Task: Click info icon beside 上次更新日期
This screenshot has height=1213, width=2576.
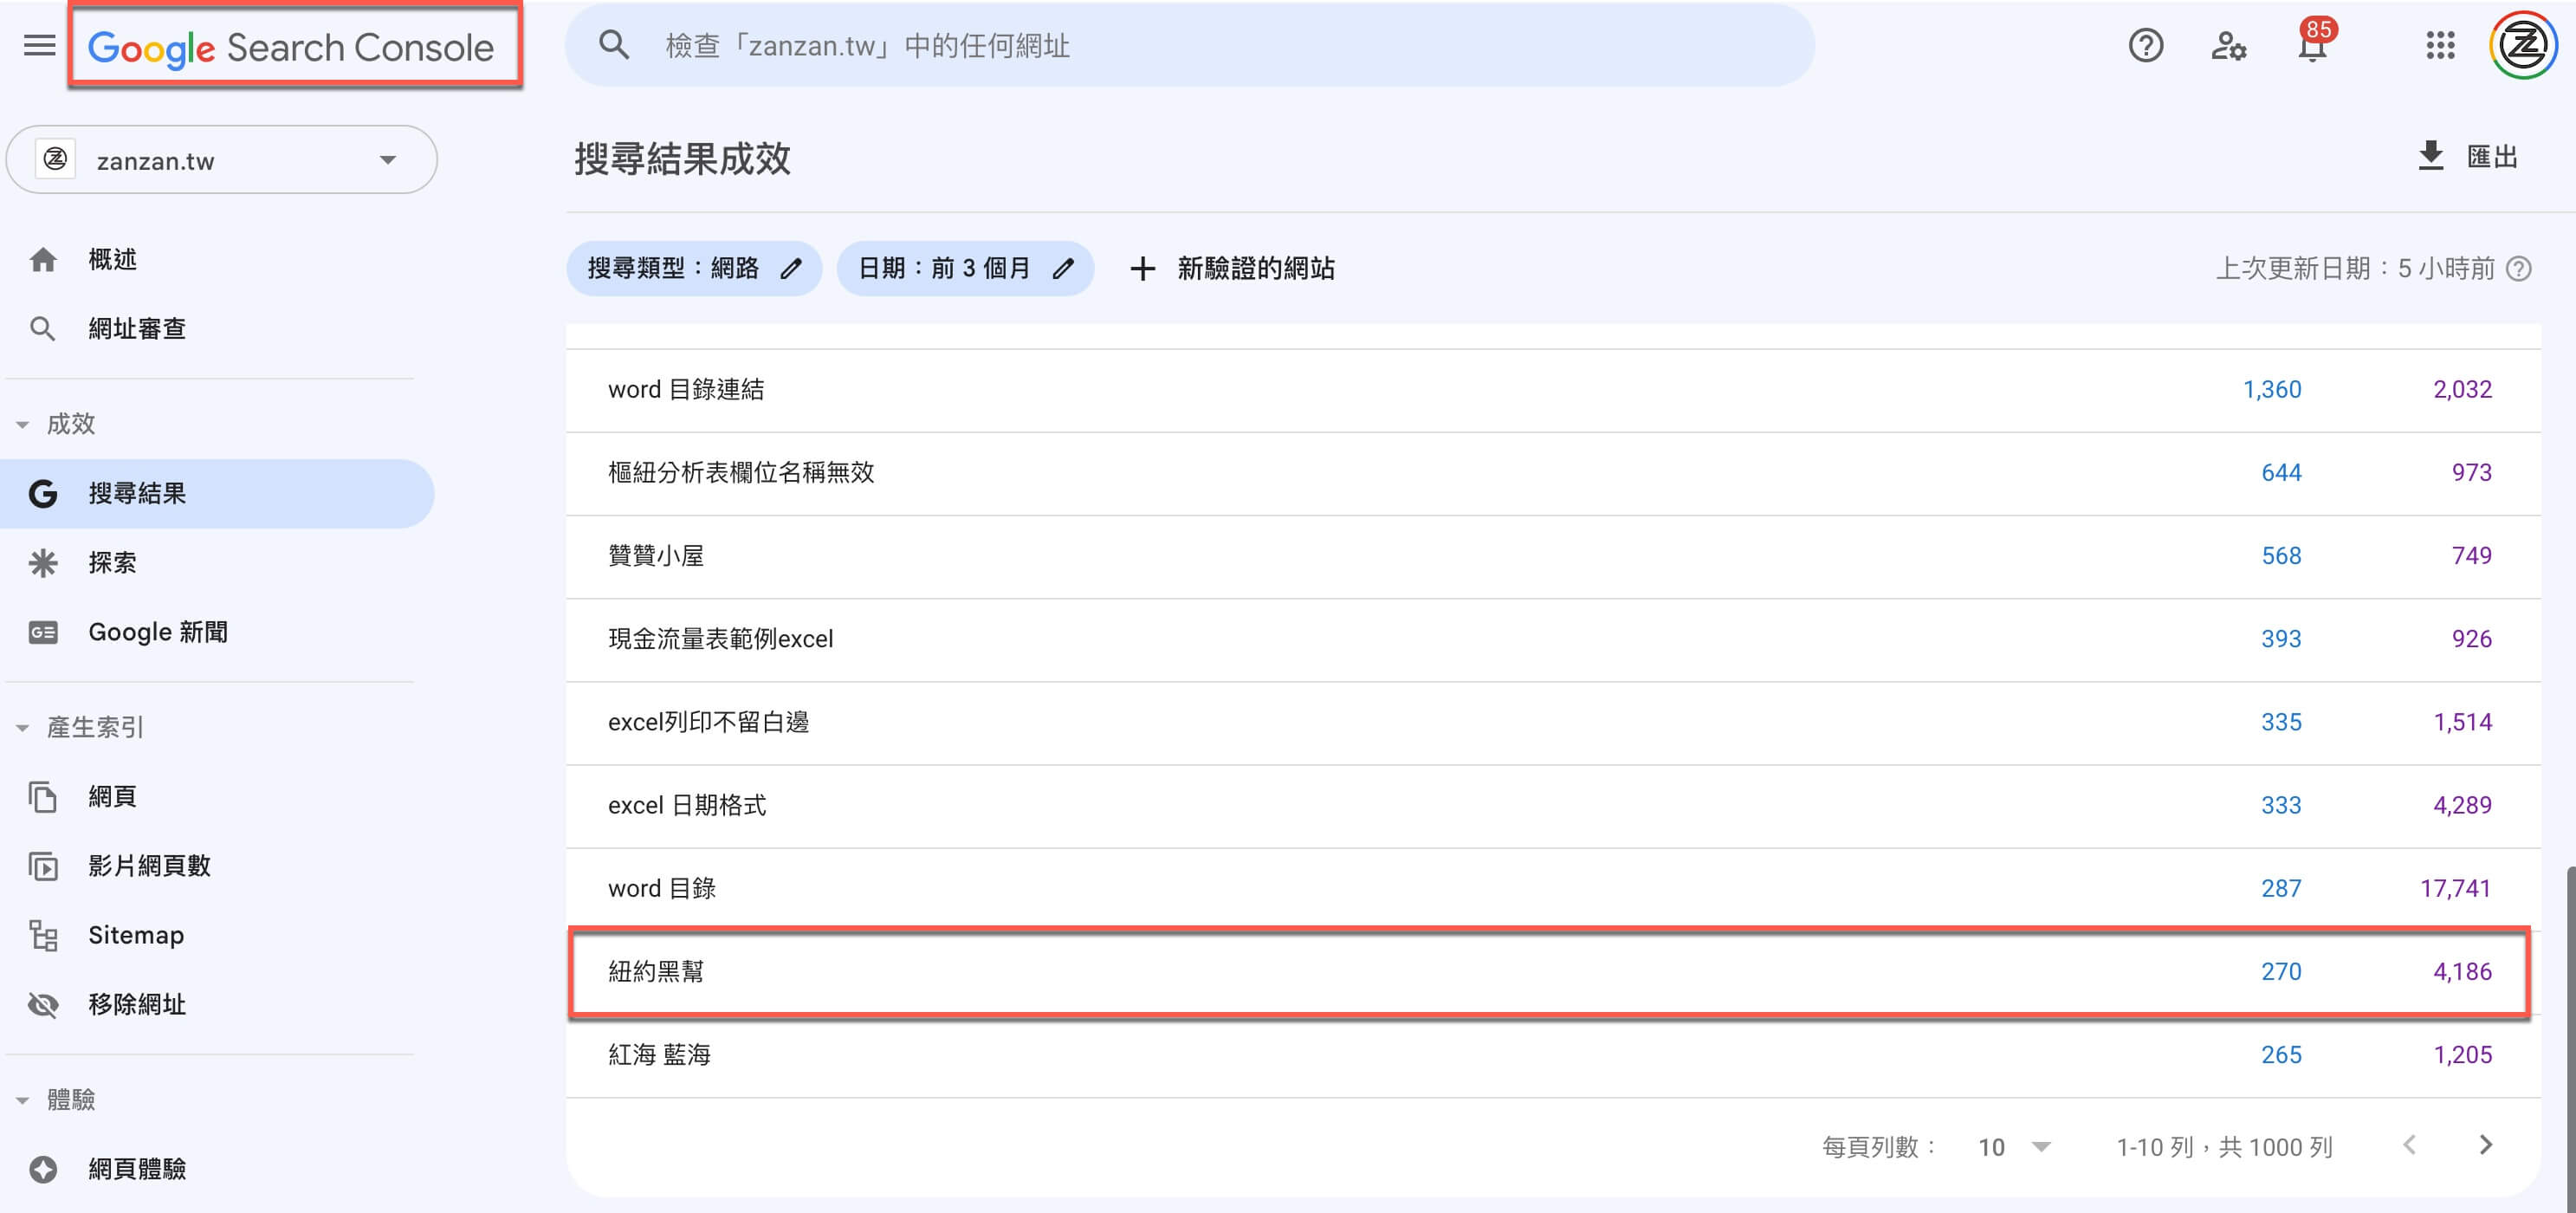Action: point(2520,268)
